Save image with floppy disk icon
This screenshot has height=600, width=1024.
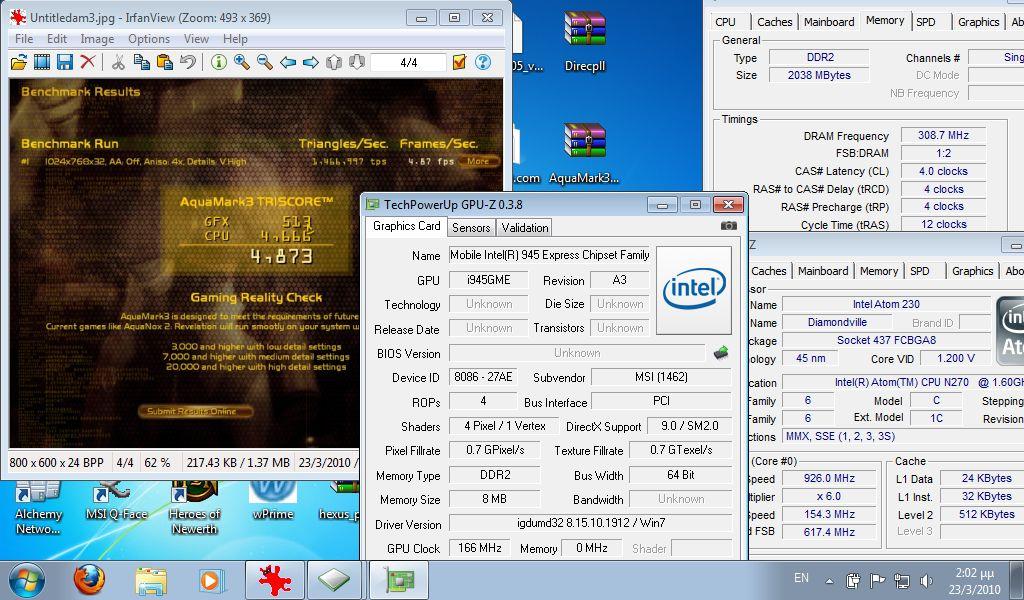tap(65, 62)
